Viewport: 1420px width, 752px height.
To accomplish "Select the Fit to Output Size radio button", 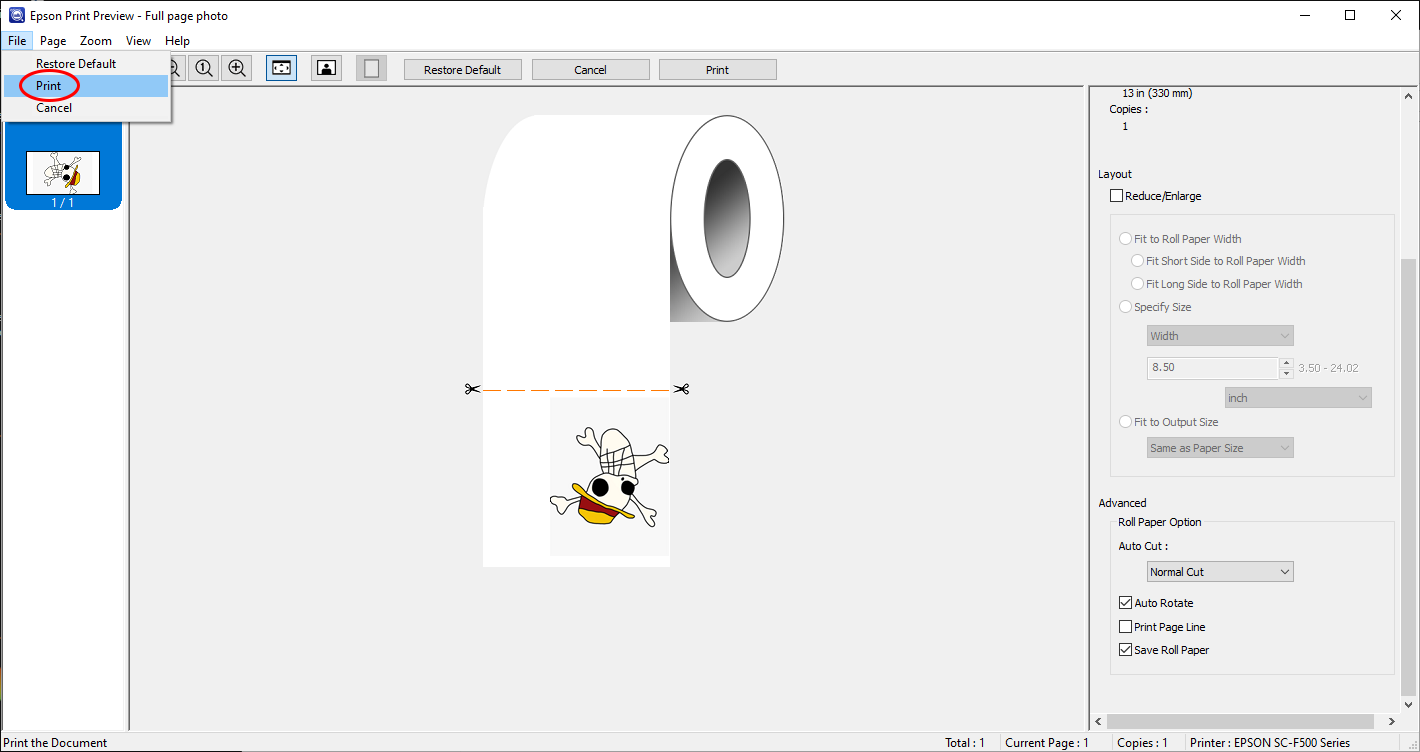I will pyautogui.click(x=1126, y=422).
